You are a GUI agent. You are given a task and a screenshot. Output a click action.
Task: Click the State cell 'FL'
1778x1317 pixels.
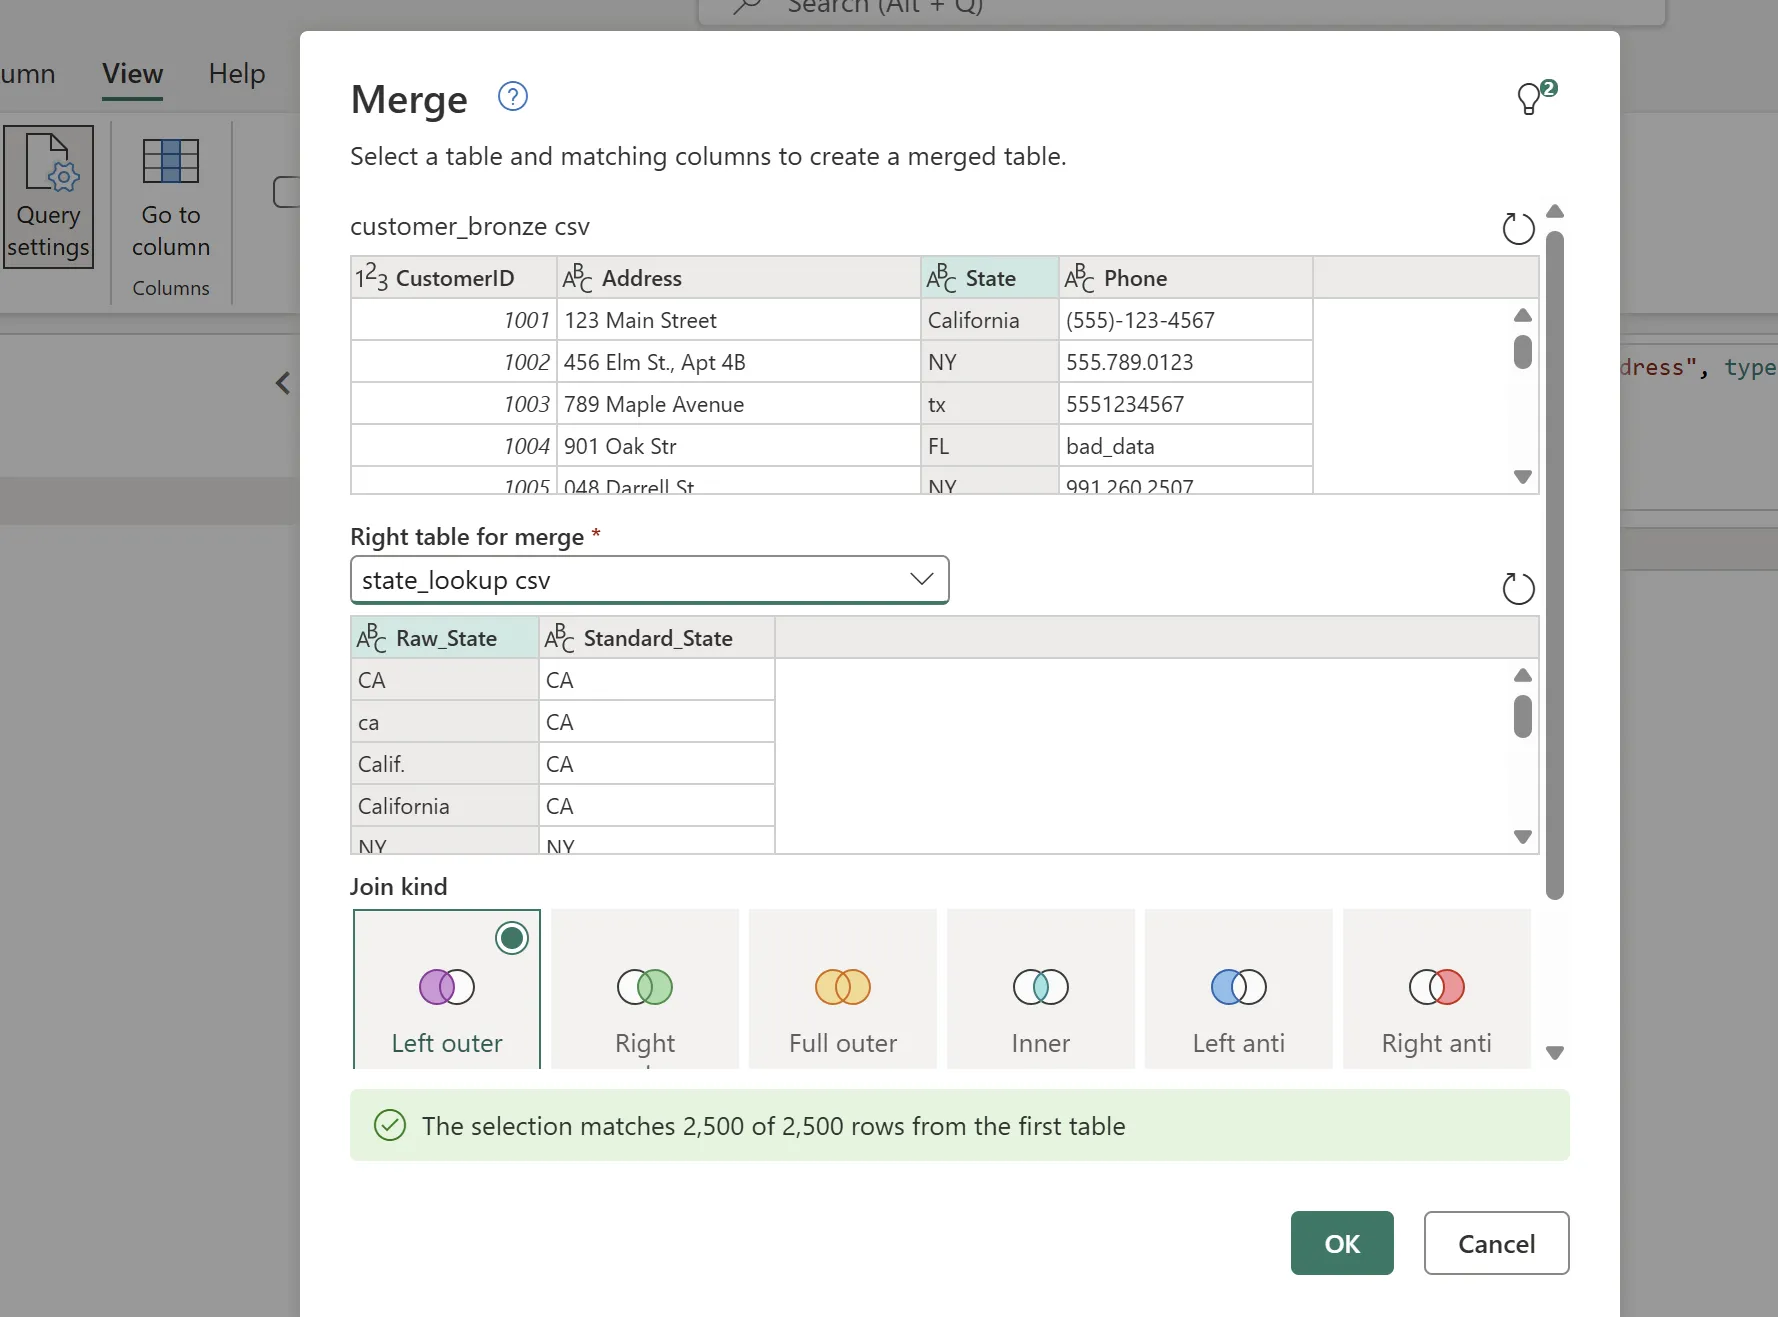click(x=990, y=446)
